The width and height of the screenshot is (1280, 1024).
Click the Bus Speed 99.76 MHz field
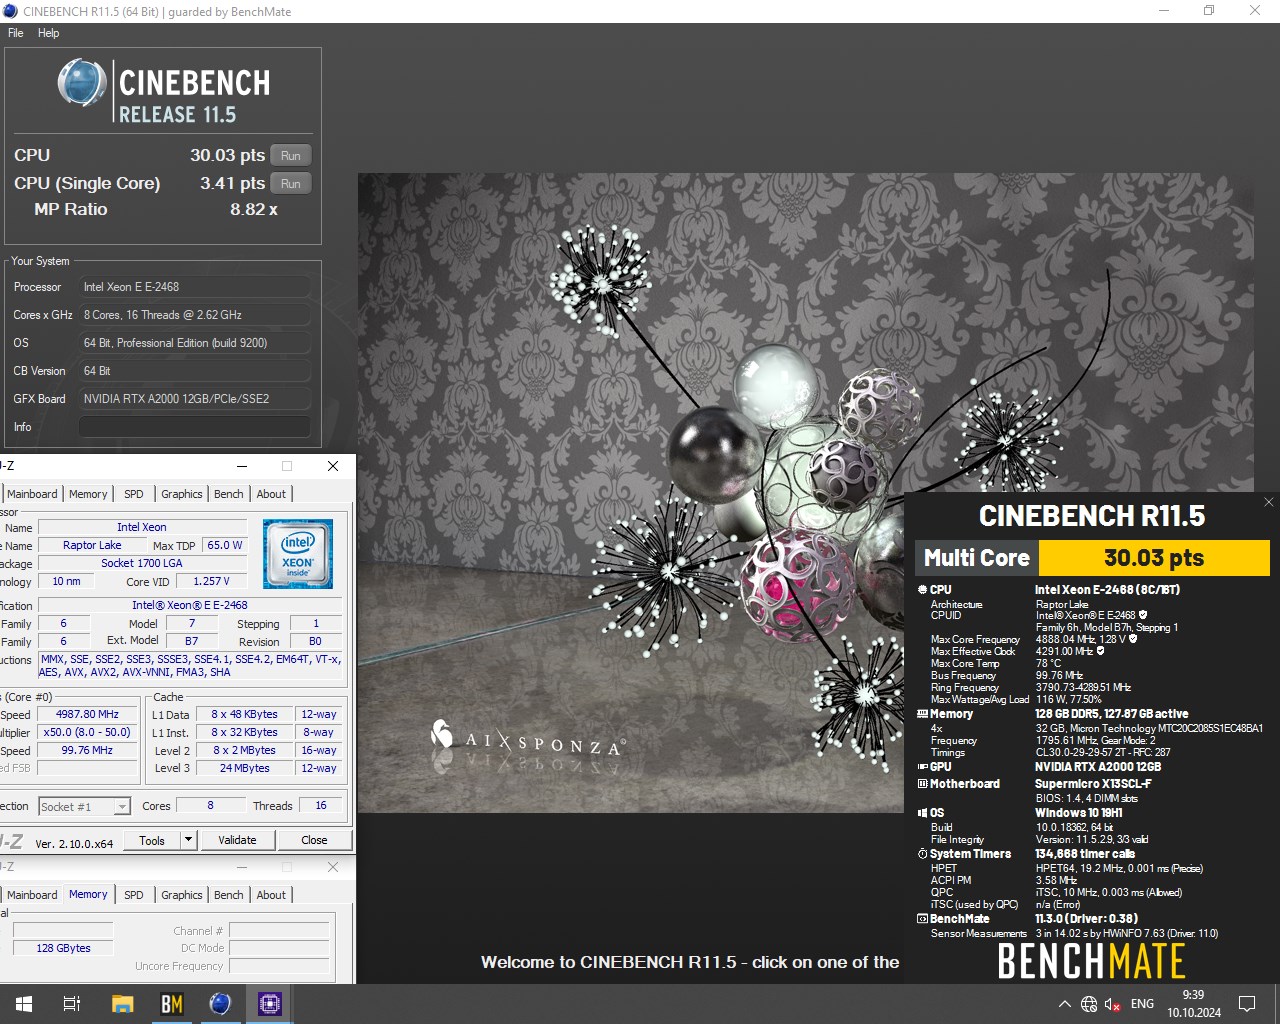(x=88, y=750)
